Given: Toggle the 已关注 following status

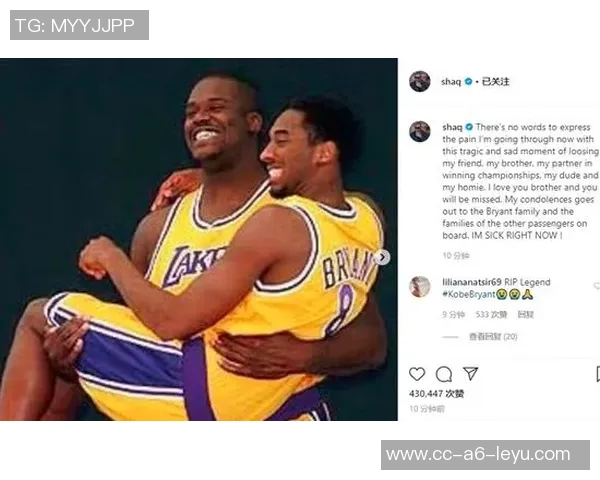Looking at the screenshot, I should pyautogui.click(x=496, y=82).
